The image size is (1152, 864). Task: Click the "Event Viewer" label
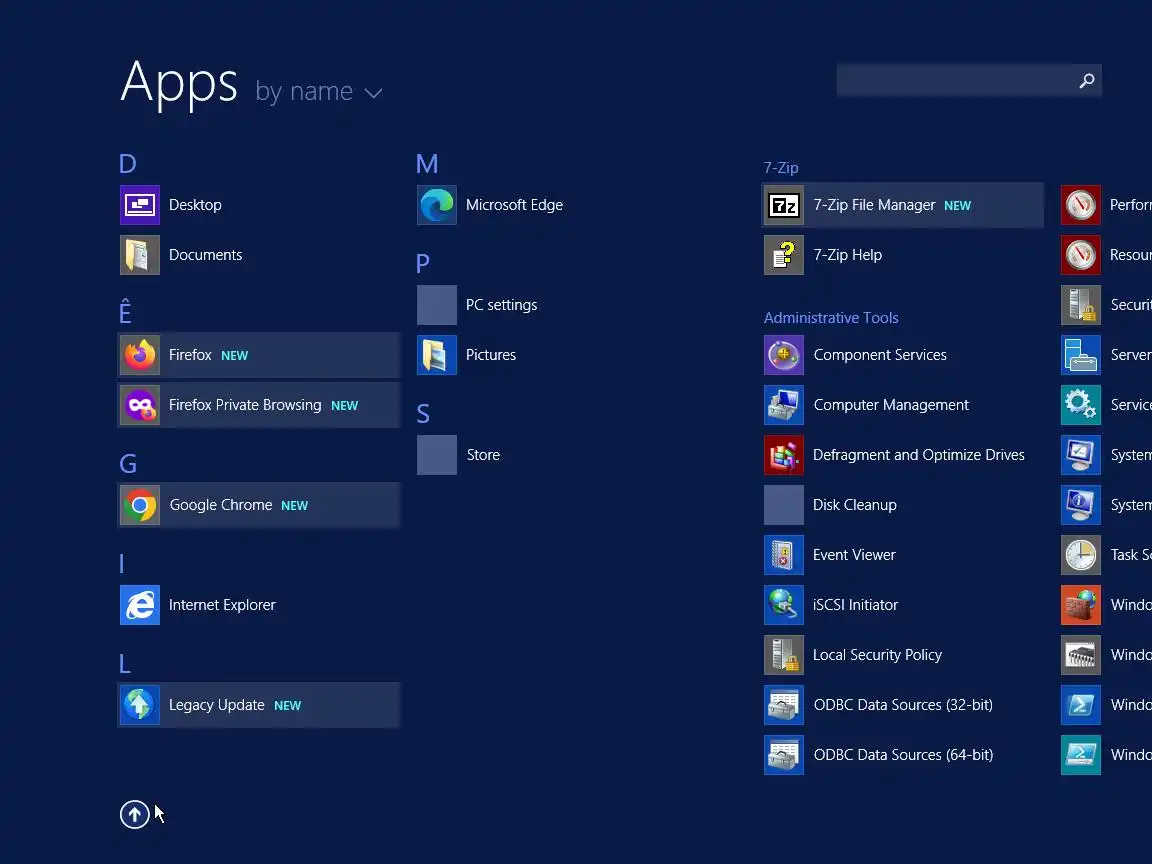click(x=854, y=555)
